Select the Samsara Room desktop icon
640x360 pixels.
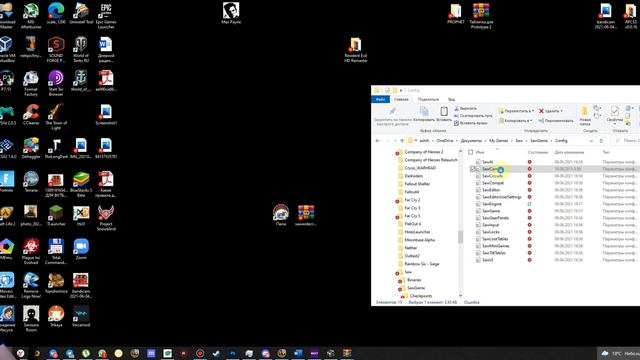click(31, 319)
